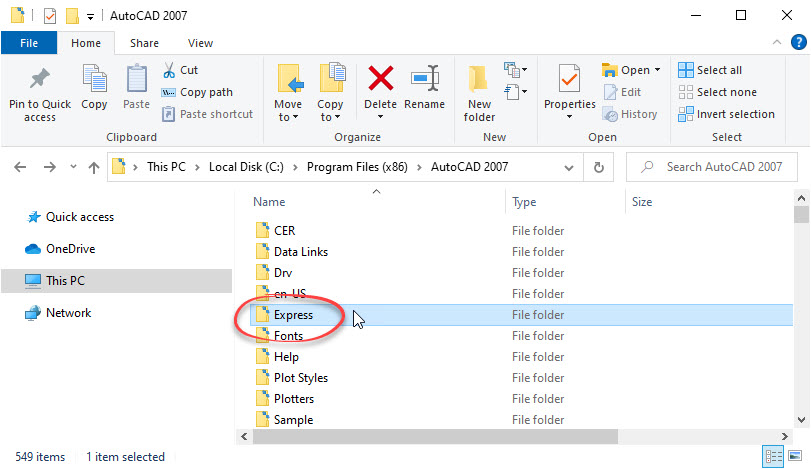Click Program Files (x86) breadcrumb
This screenshot has width=811, height=469.
357,167
